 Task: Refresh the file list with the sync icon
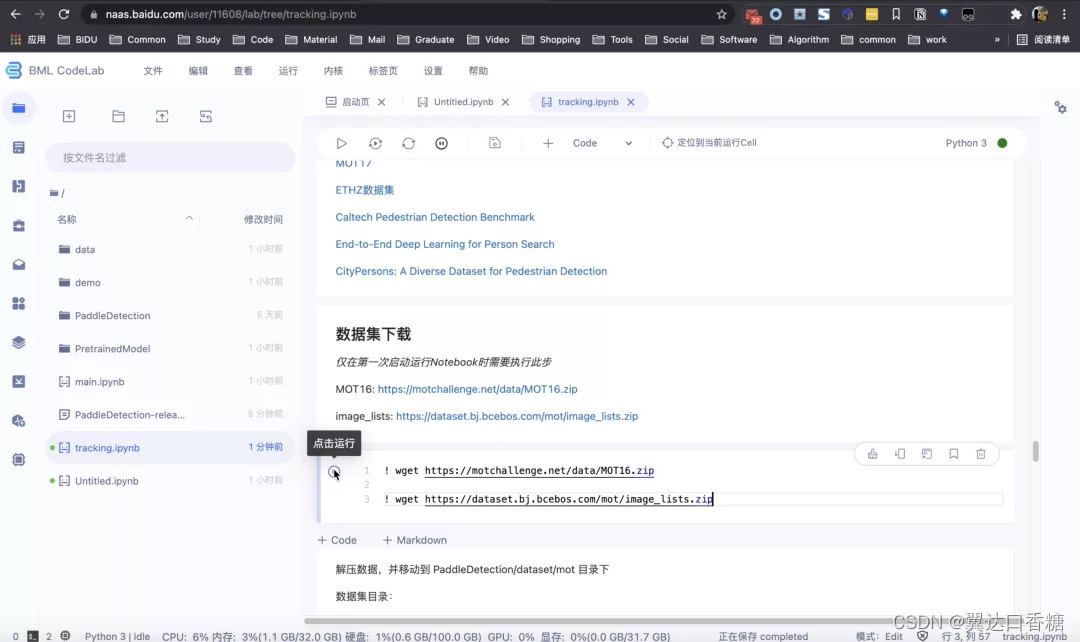point(205,116)
